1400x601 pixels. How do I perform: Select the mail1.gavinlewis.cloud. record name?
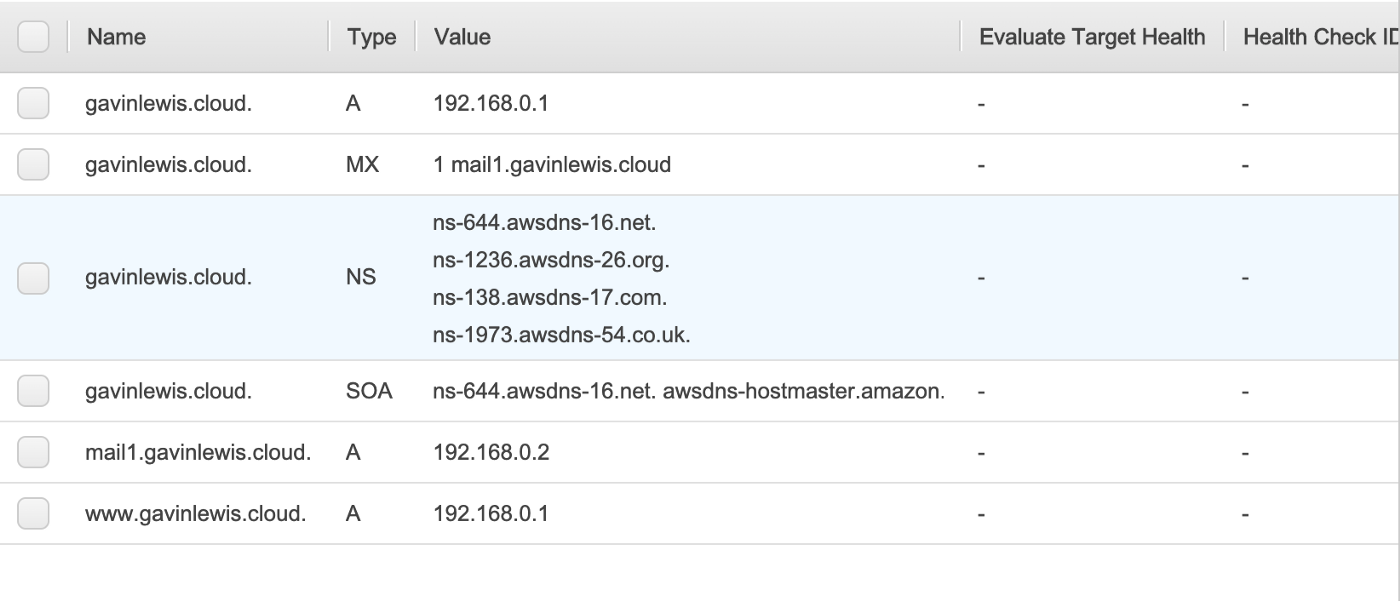(x=198, y=453)
